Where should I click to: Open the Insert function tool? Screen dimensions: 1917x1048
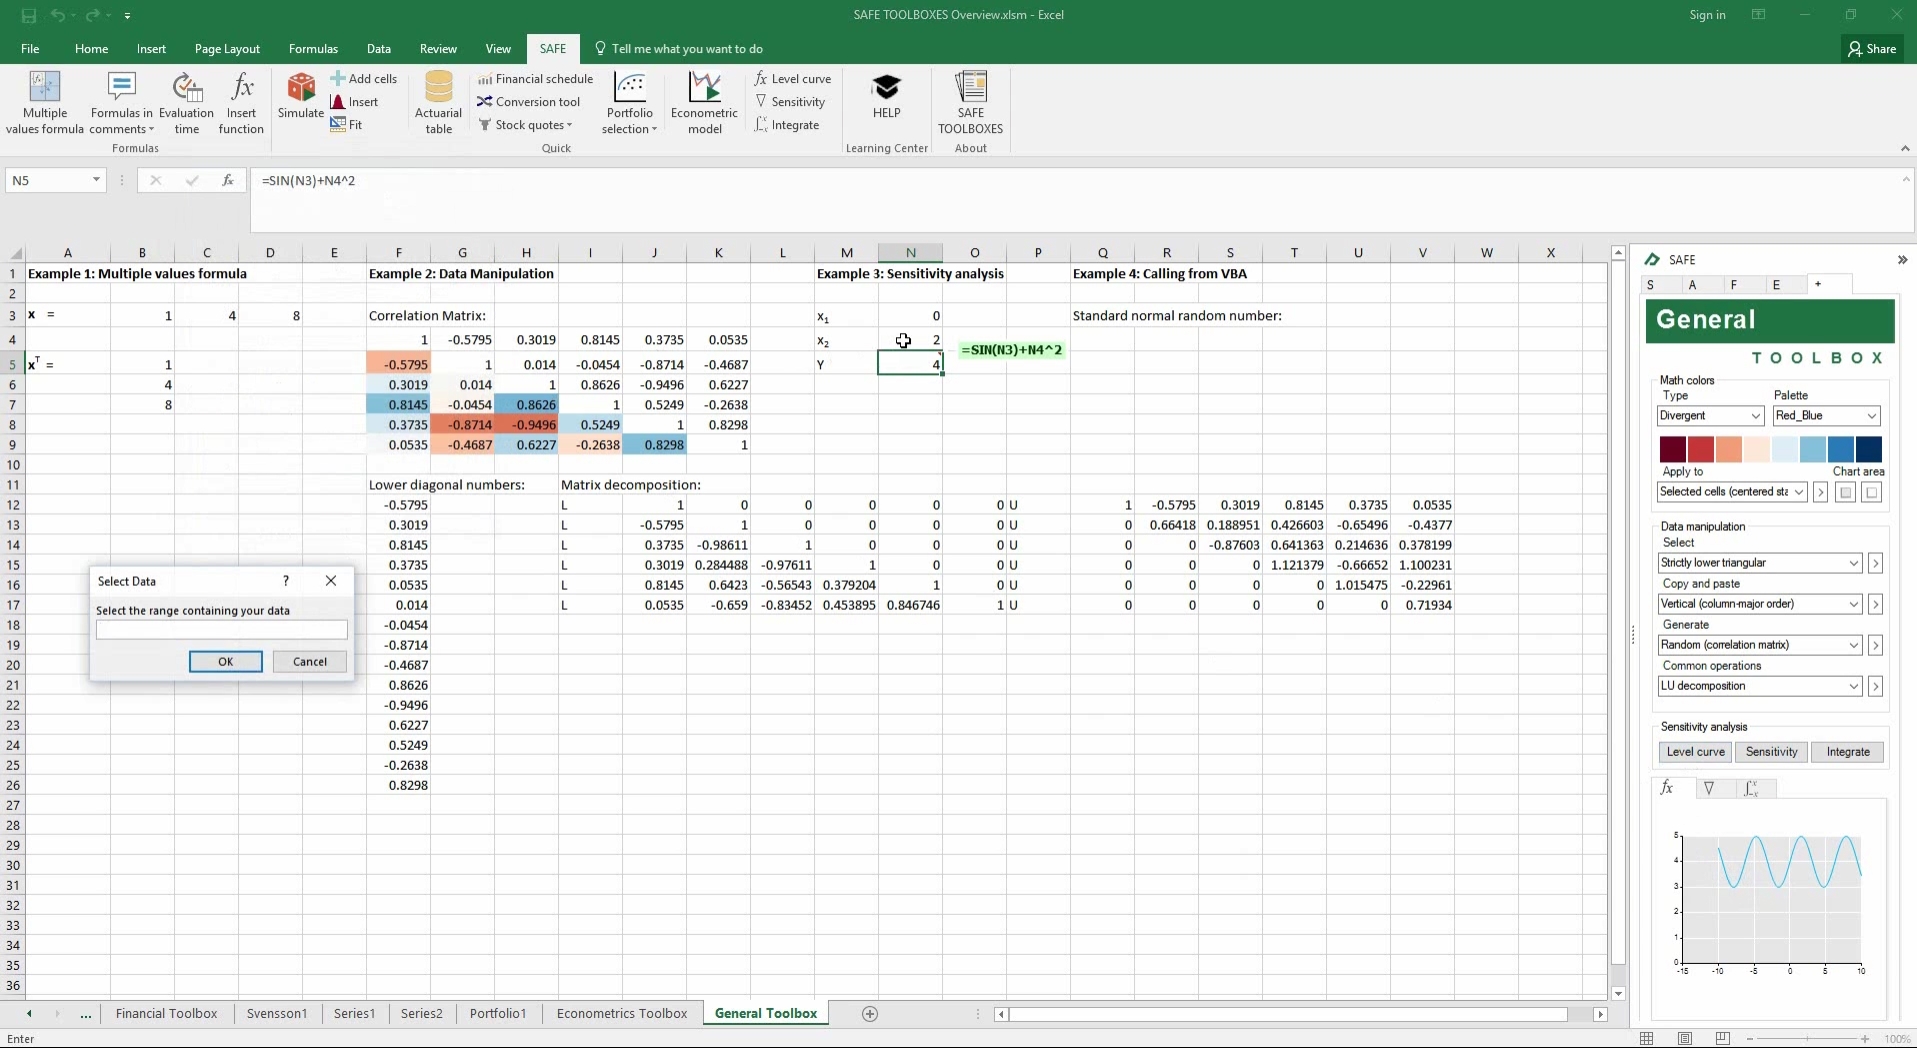tap(241, 102)
